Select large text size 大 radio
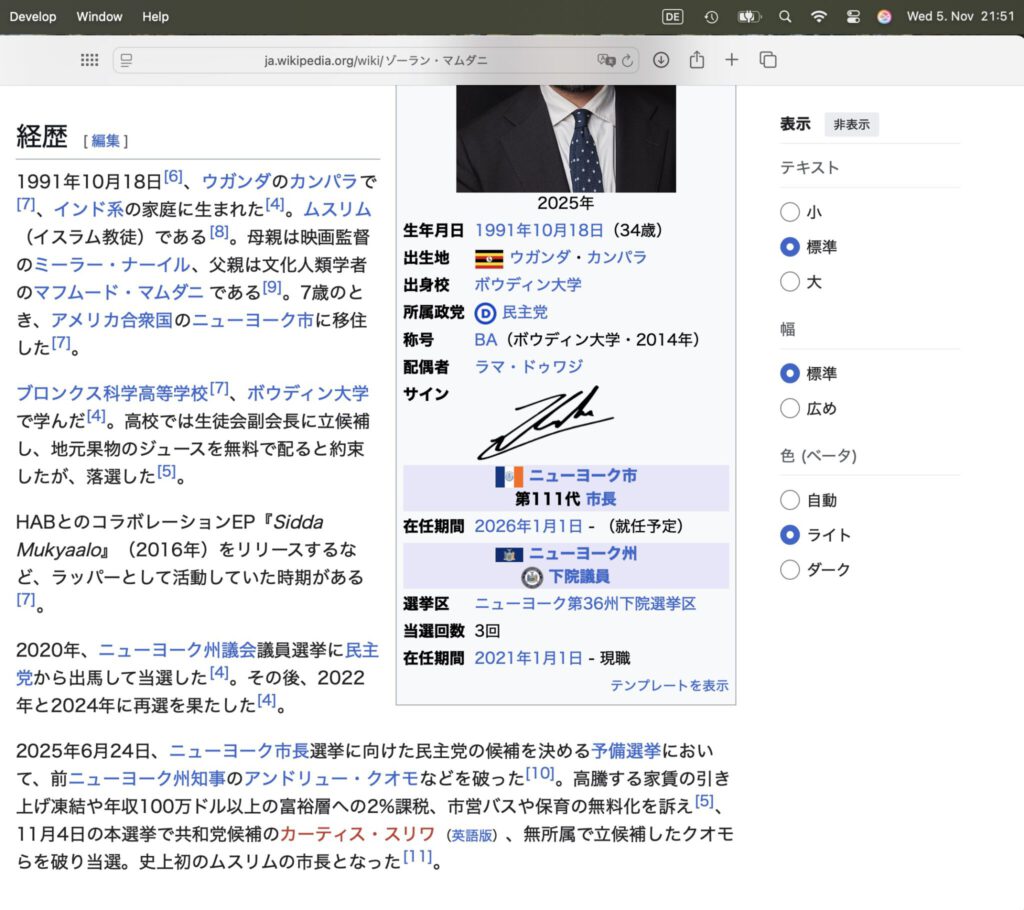1024x910 pixels. click(x=790, y=282)
